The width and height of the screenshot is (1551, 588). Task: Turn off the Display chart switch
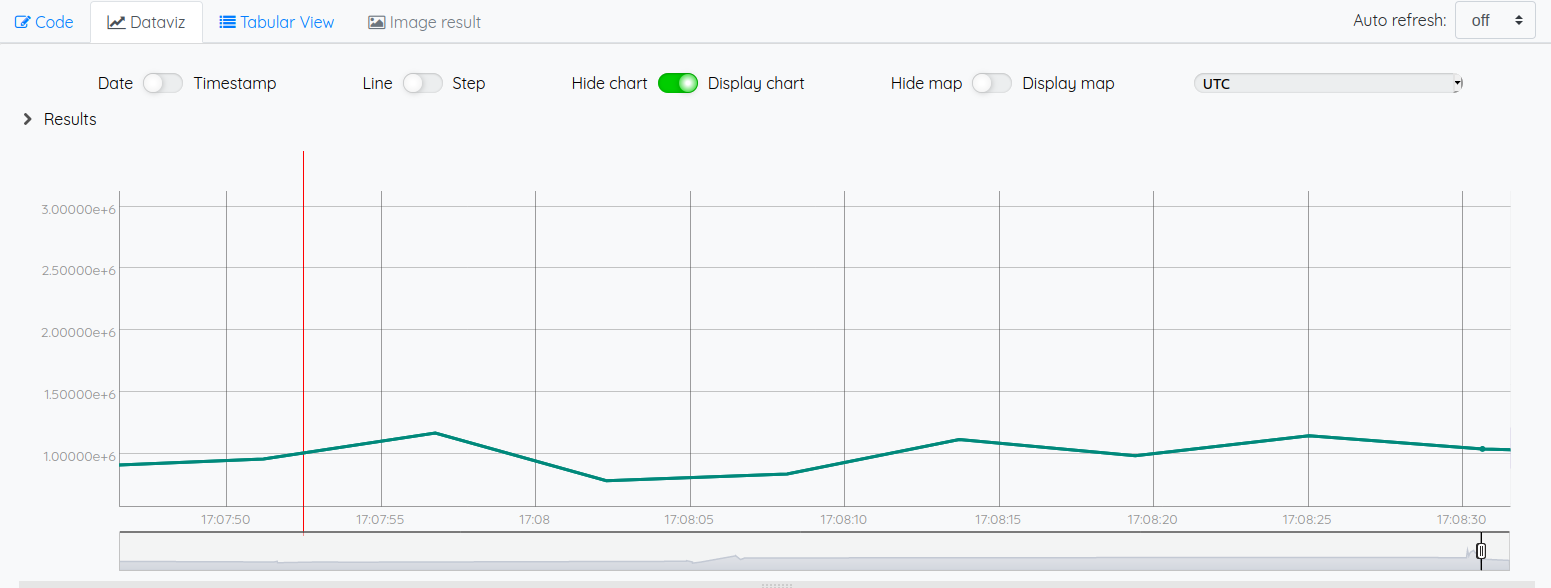(678, 83)
